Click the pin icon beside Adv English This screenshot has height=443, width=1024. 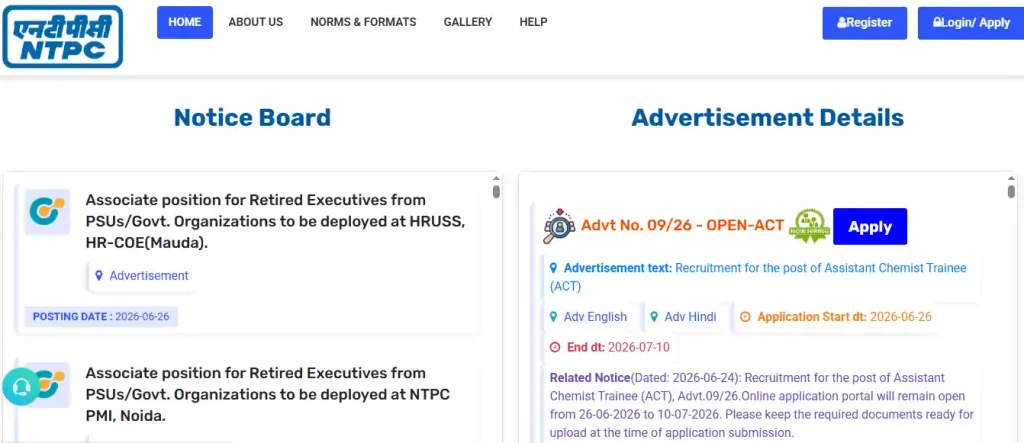click(553, 317)
